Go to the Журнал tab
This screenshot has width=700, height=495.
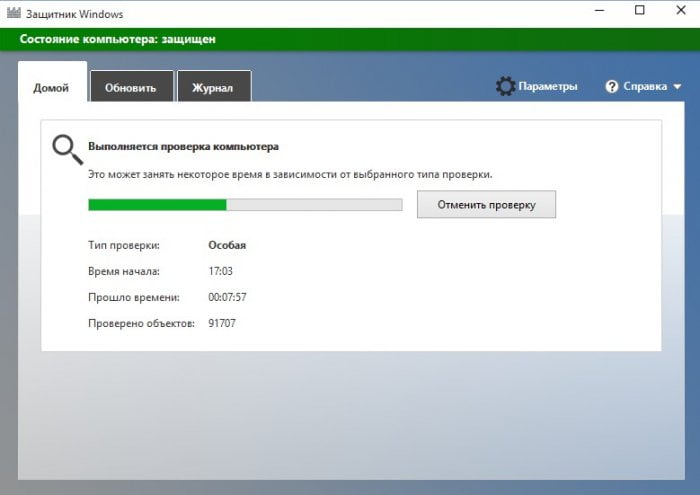(x=213, y=88)
